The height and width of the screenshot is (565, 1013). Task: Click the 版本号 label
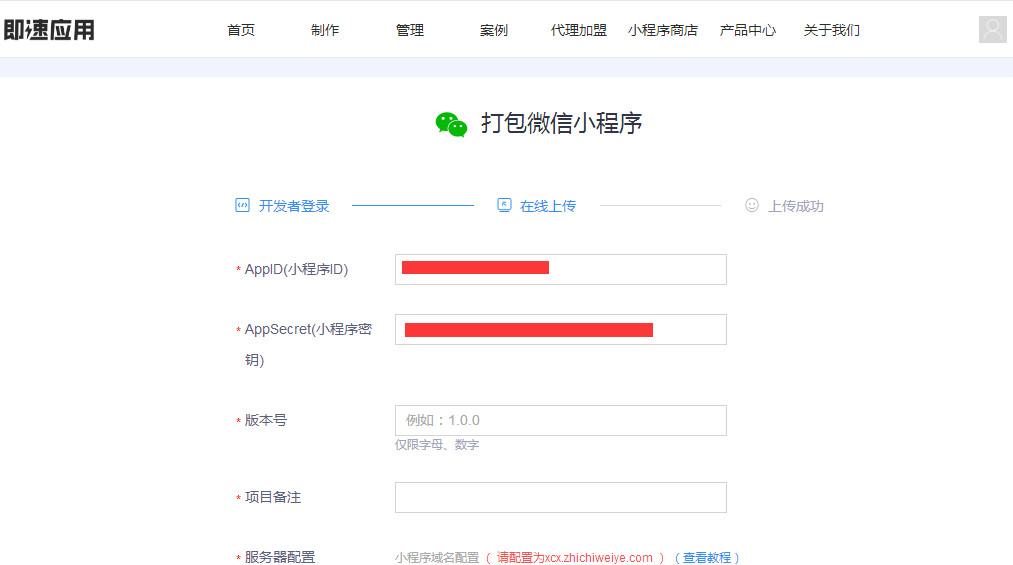point(266,420)
